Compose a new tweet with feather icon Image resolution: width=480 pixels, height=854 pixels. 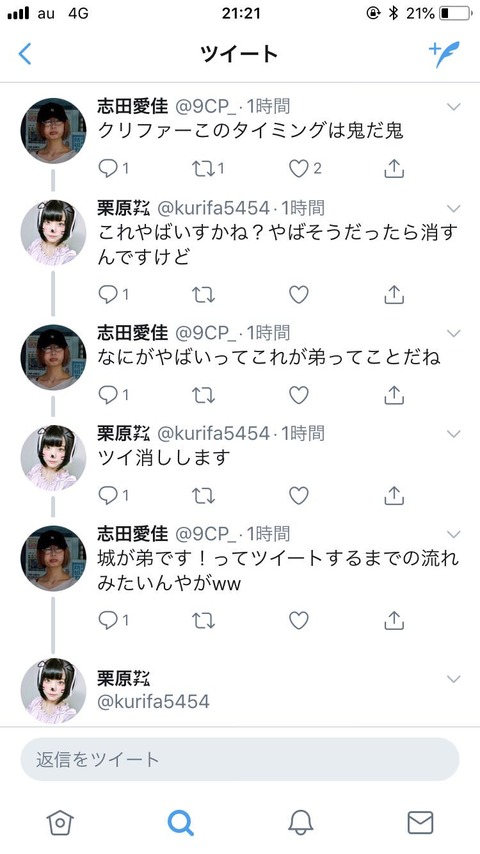[x=444, y=54]
